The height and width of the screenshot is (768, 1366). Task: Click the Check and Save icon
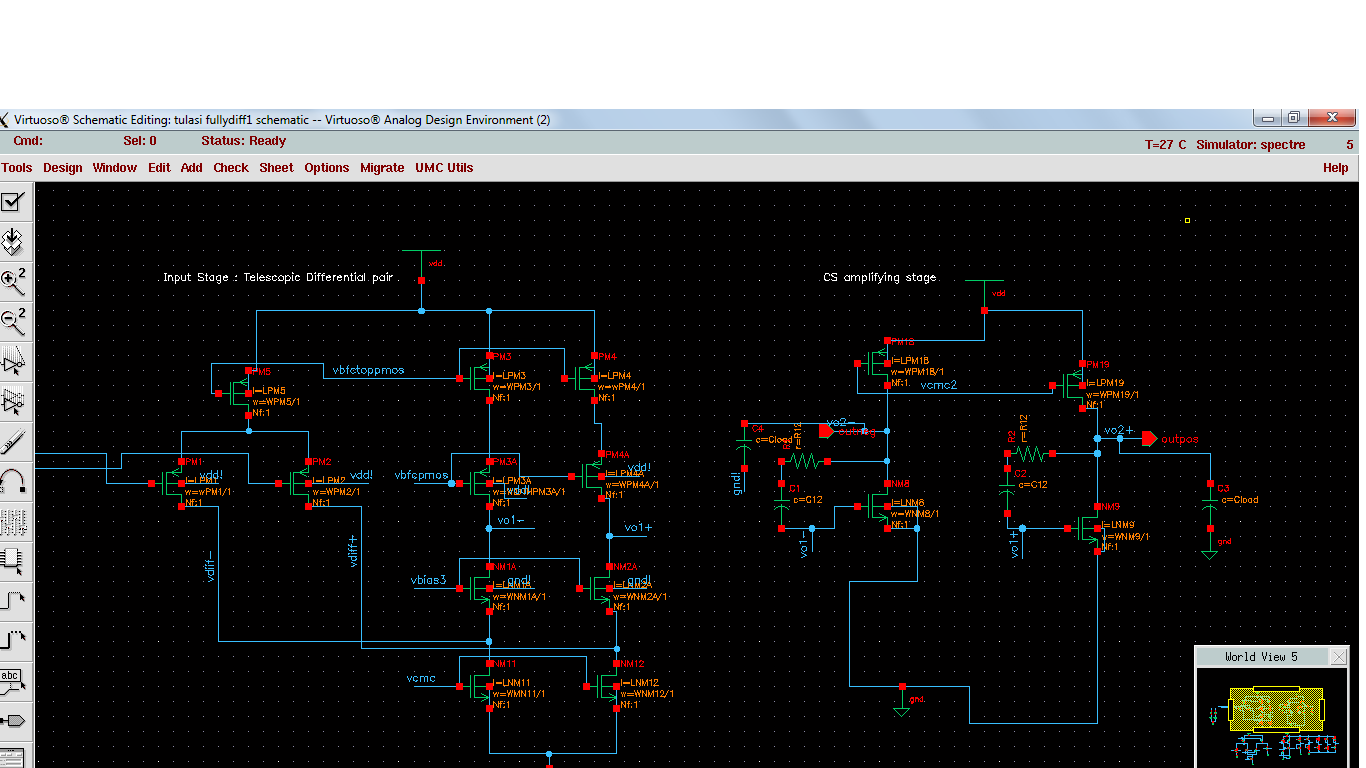click(x=13, y=202)
